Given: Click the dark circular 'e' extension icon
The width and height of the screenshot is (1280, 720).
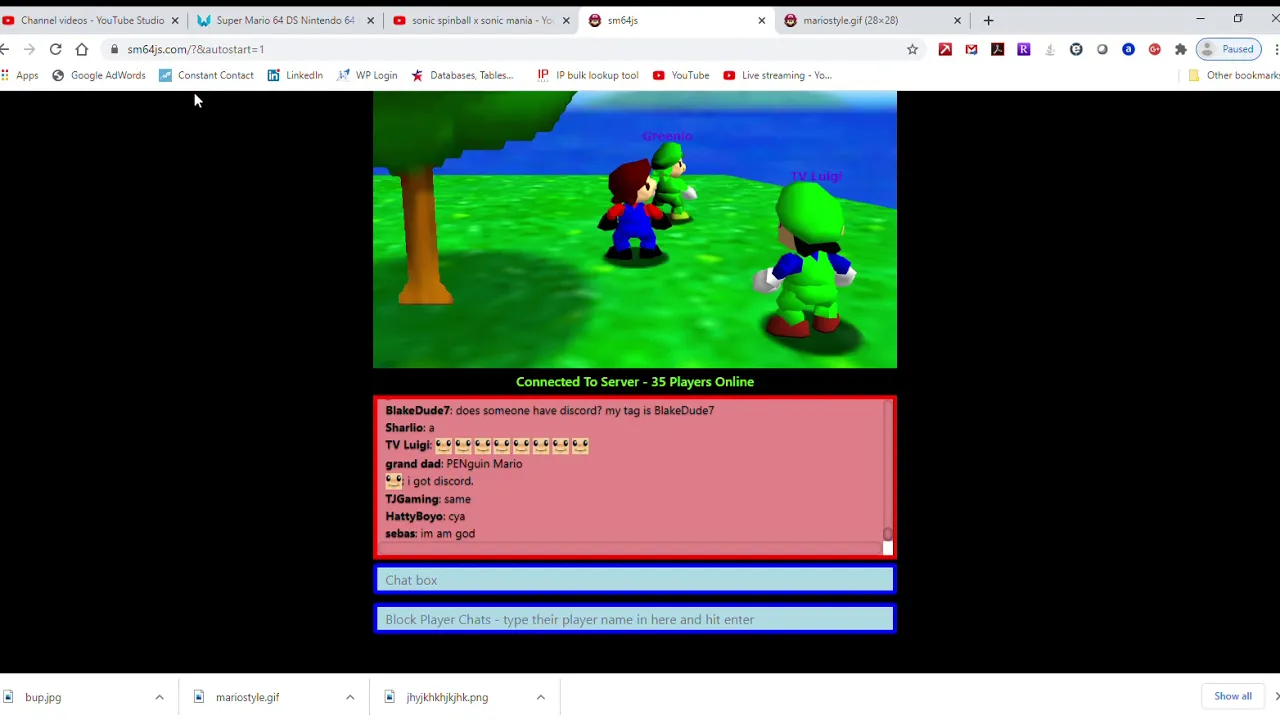Looking at the screenshot, I should tap(1076, 49).
